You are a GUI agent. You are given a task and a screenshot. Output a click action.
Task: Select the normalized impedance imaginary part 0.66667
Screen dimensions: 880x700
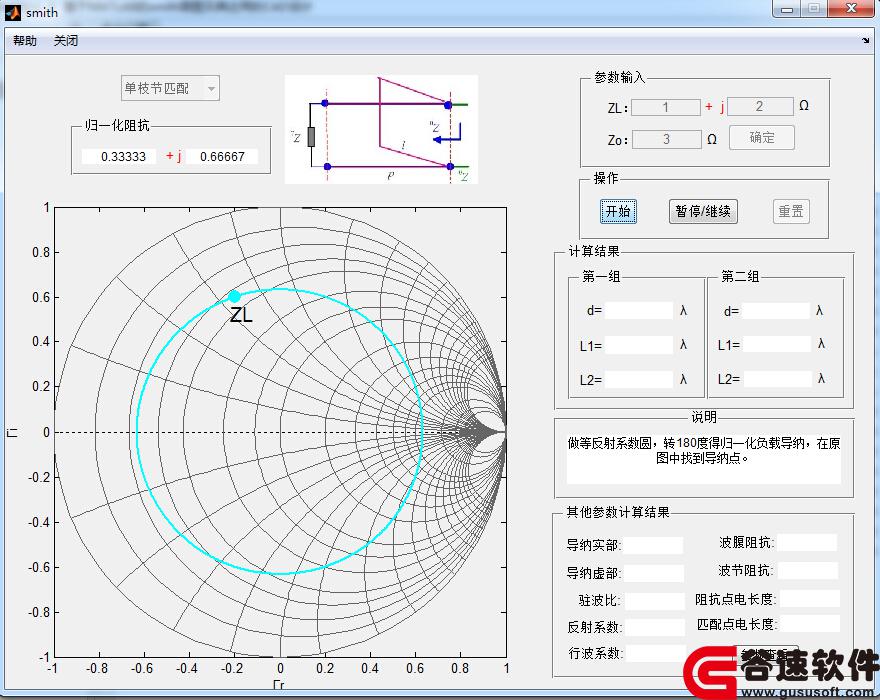[222, 156]
